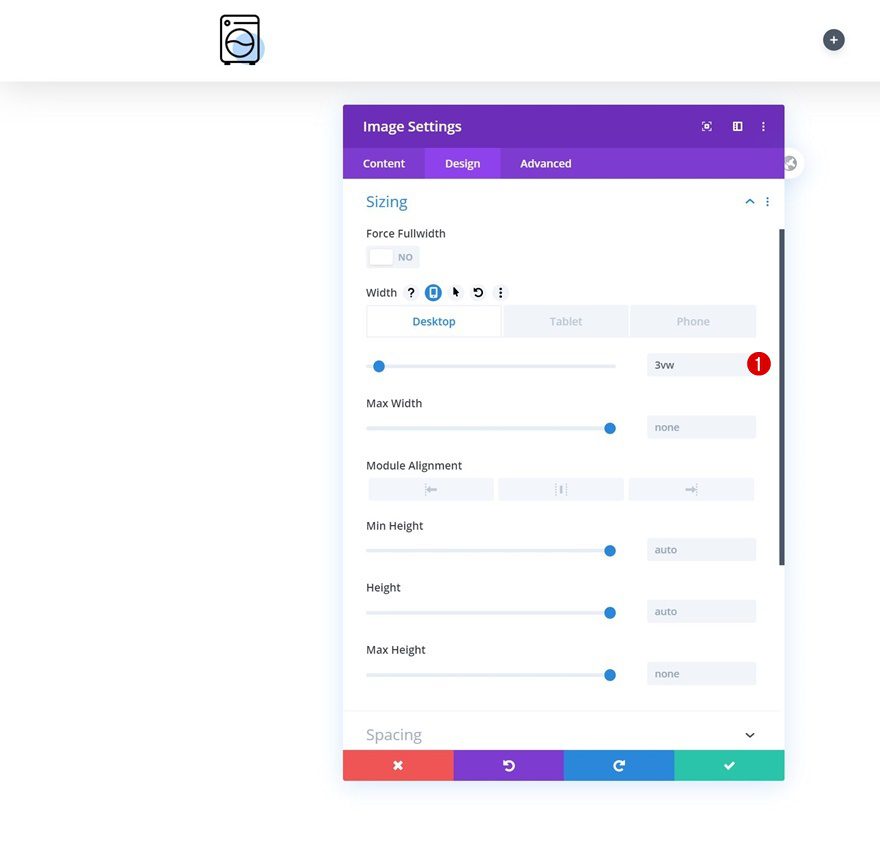The image size is (880, 848).
Task: Save changes with the green checkmark button
Action: click(x=729, y=764)
